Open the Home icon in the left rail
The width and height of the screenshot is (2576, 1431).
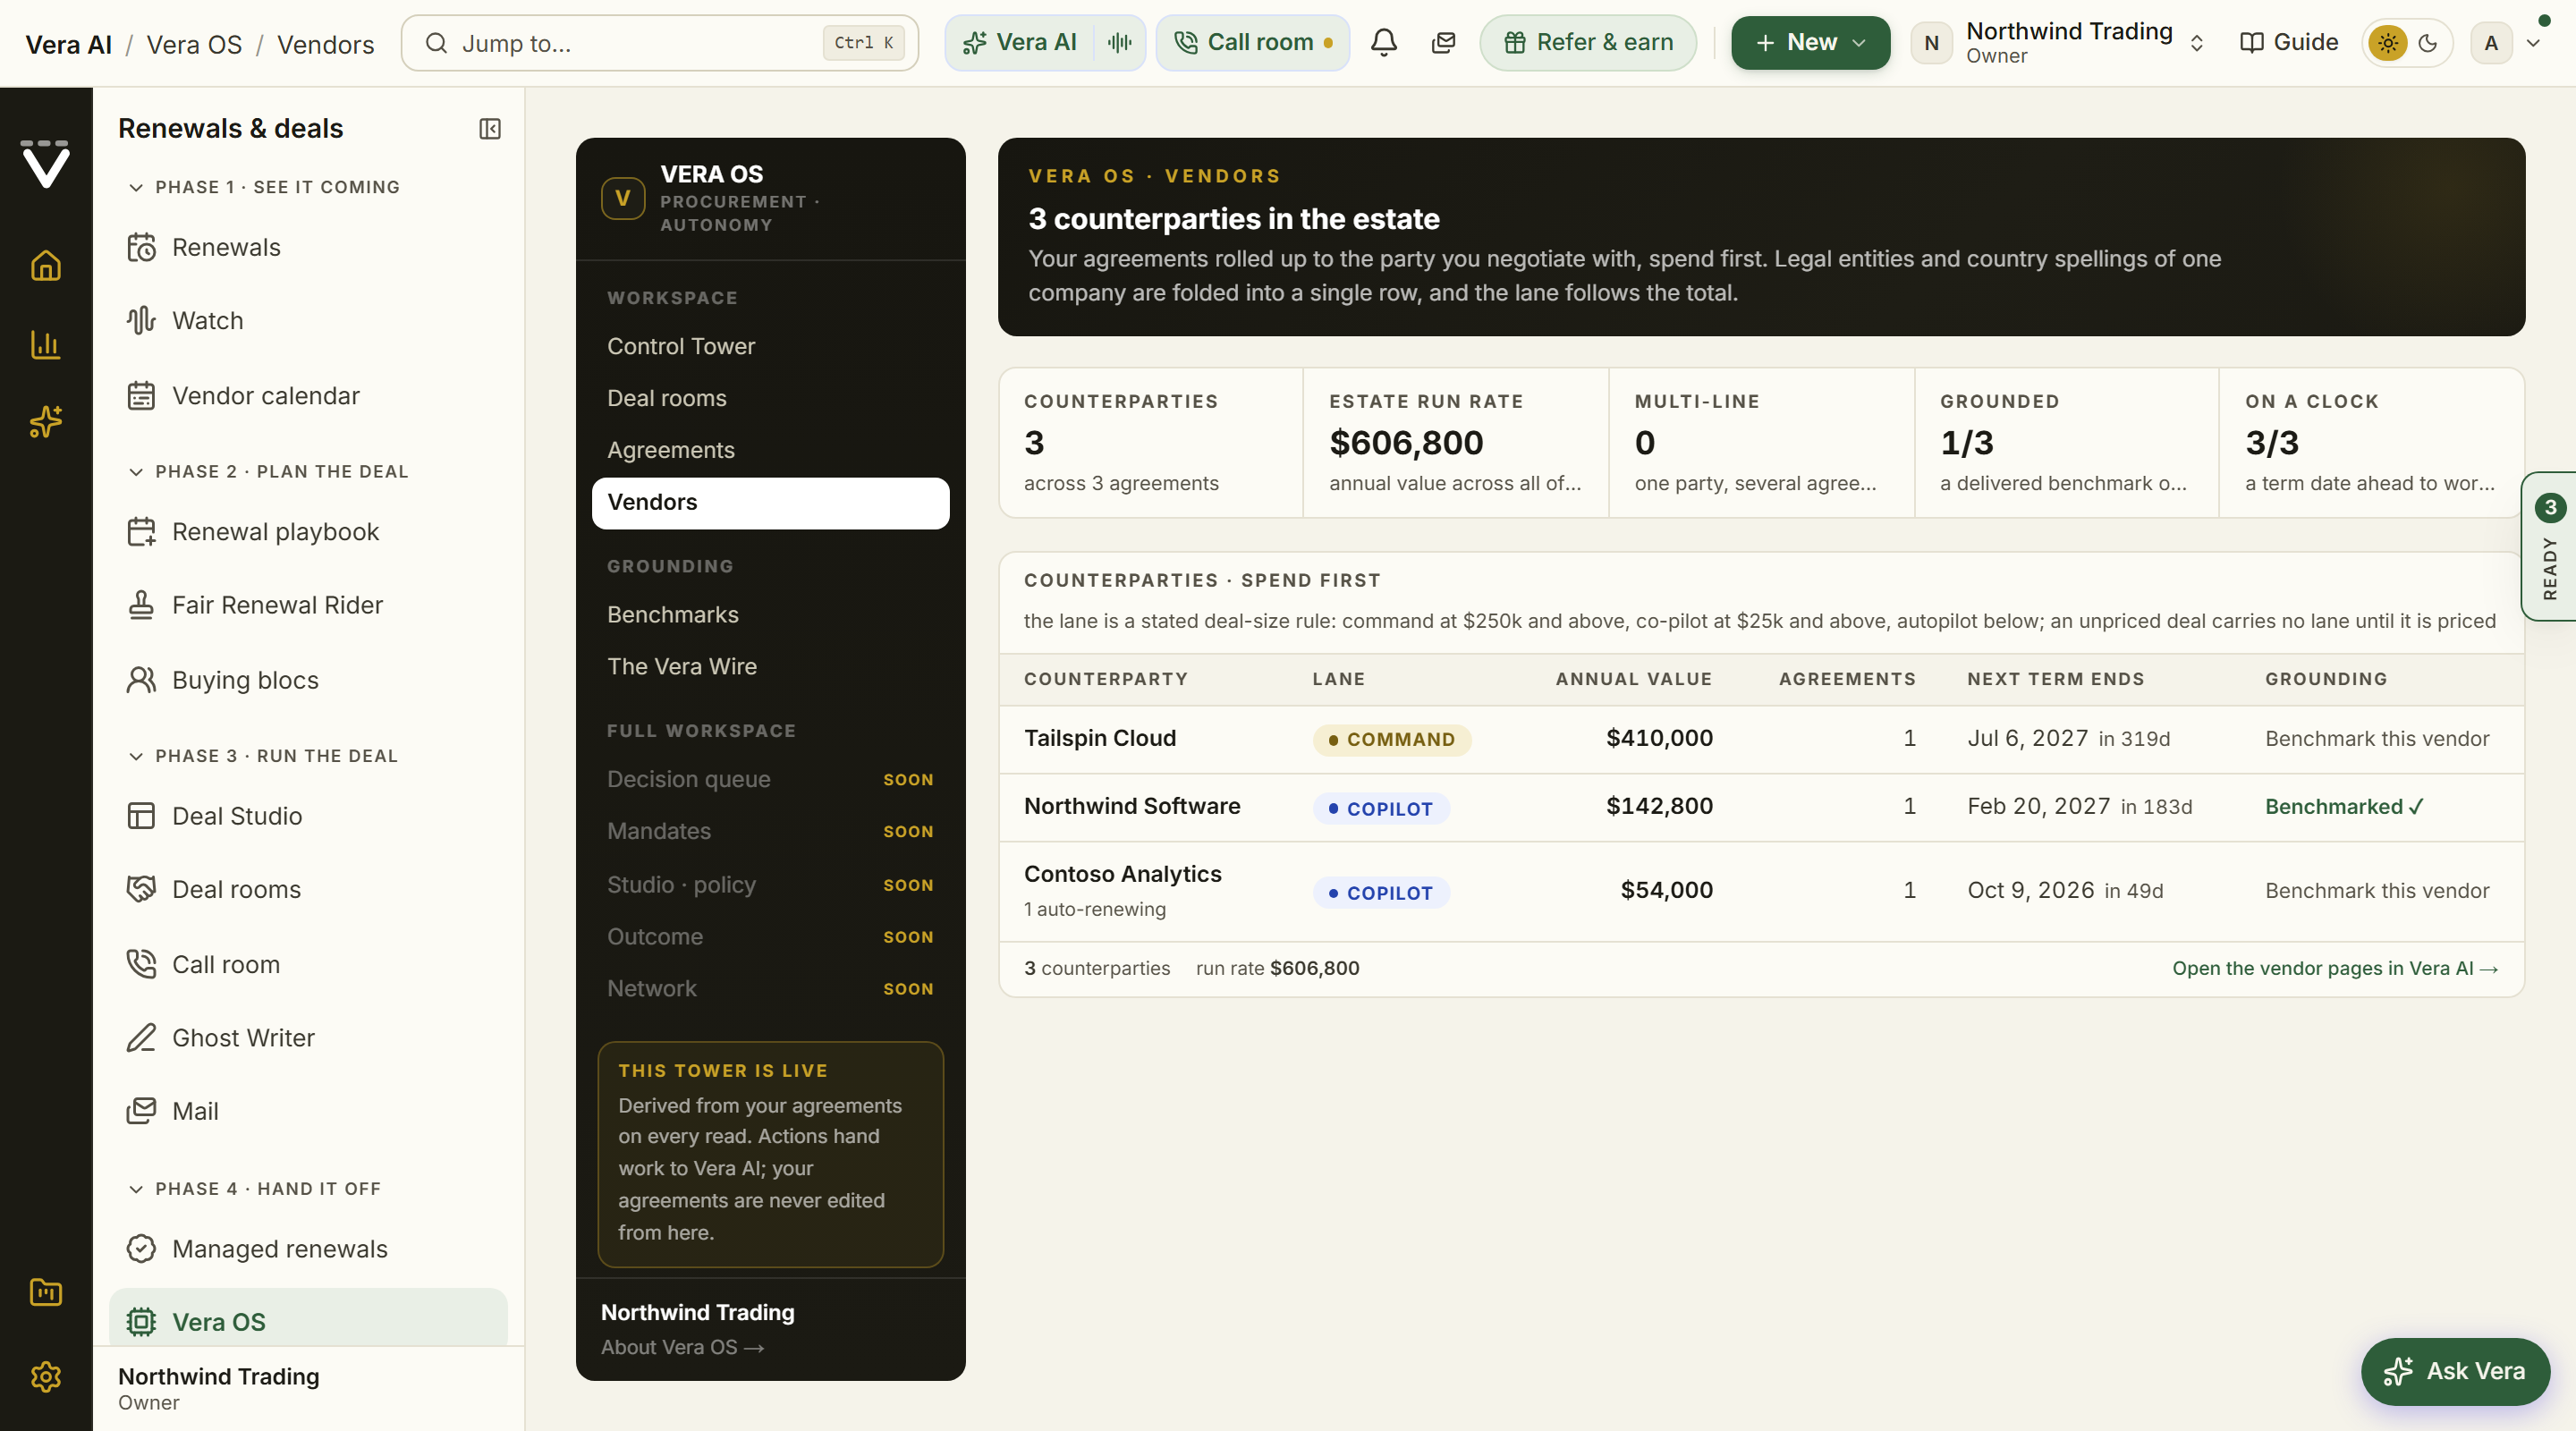(46, 266)
